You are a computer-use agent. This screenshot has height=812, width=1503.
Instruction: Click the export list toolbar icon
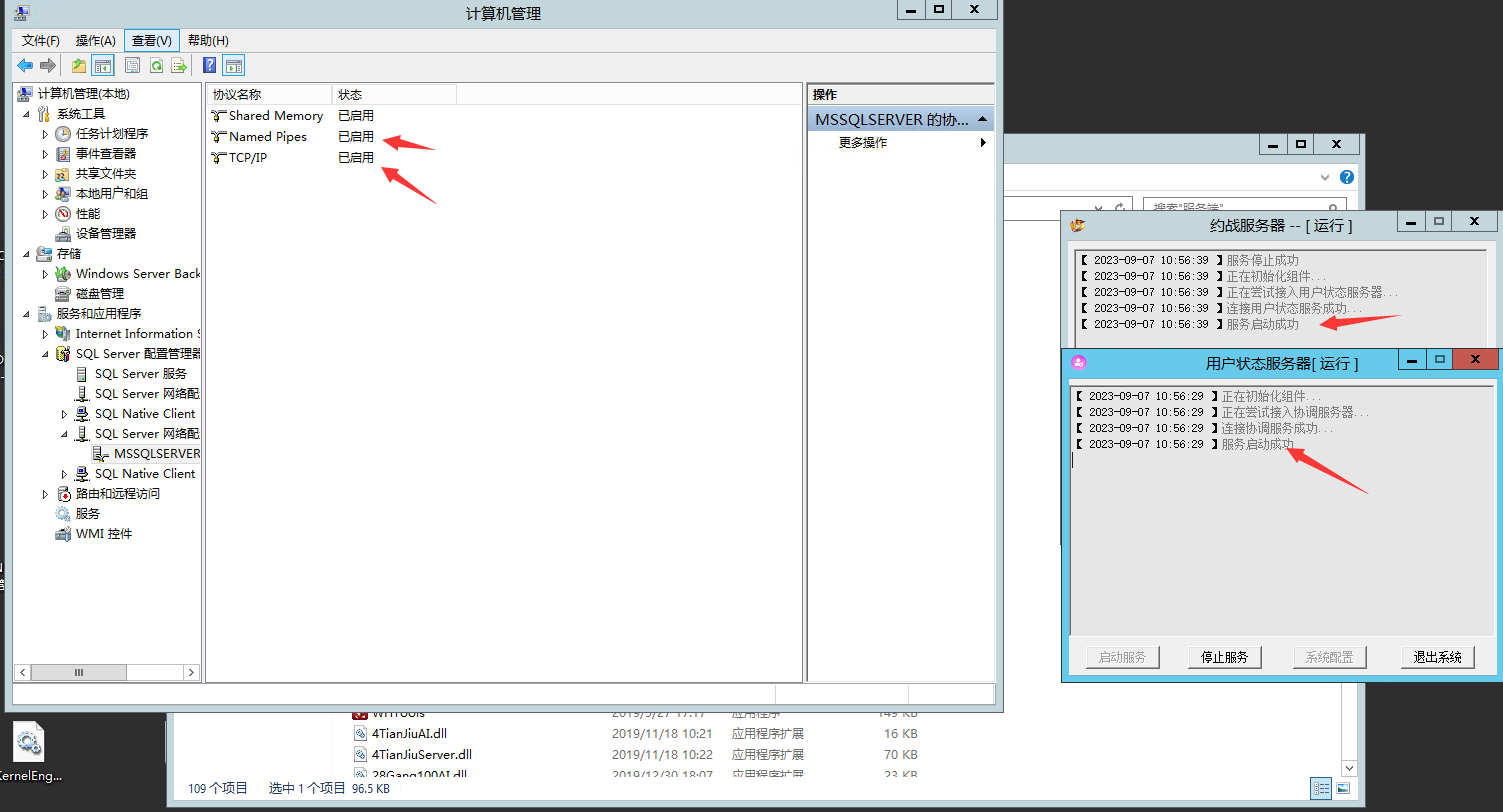click(x=179, y=66)
